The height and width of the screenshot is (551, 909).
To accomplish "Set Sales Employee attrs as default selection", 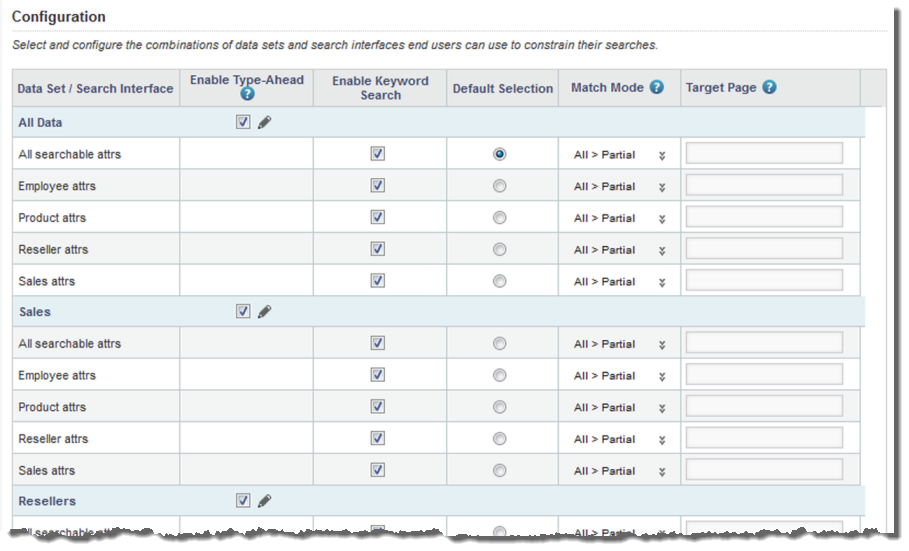I will pyautogui.click(x=499, y=375).
